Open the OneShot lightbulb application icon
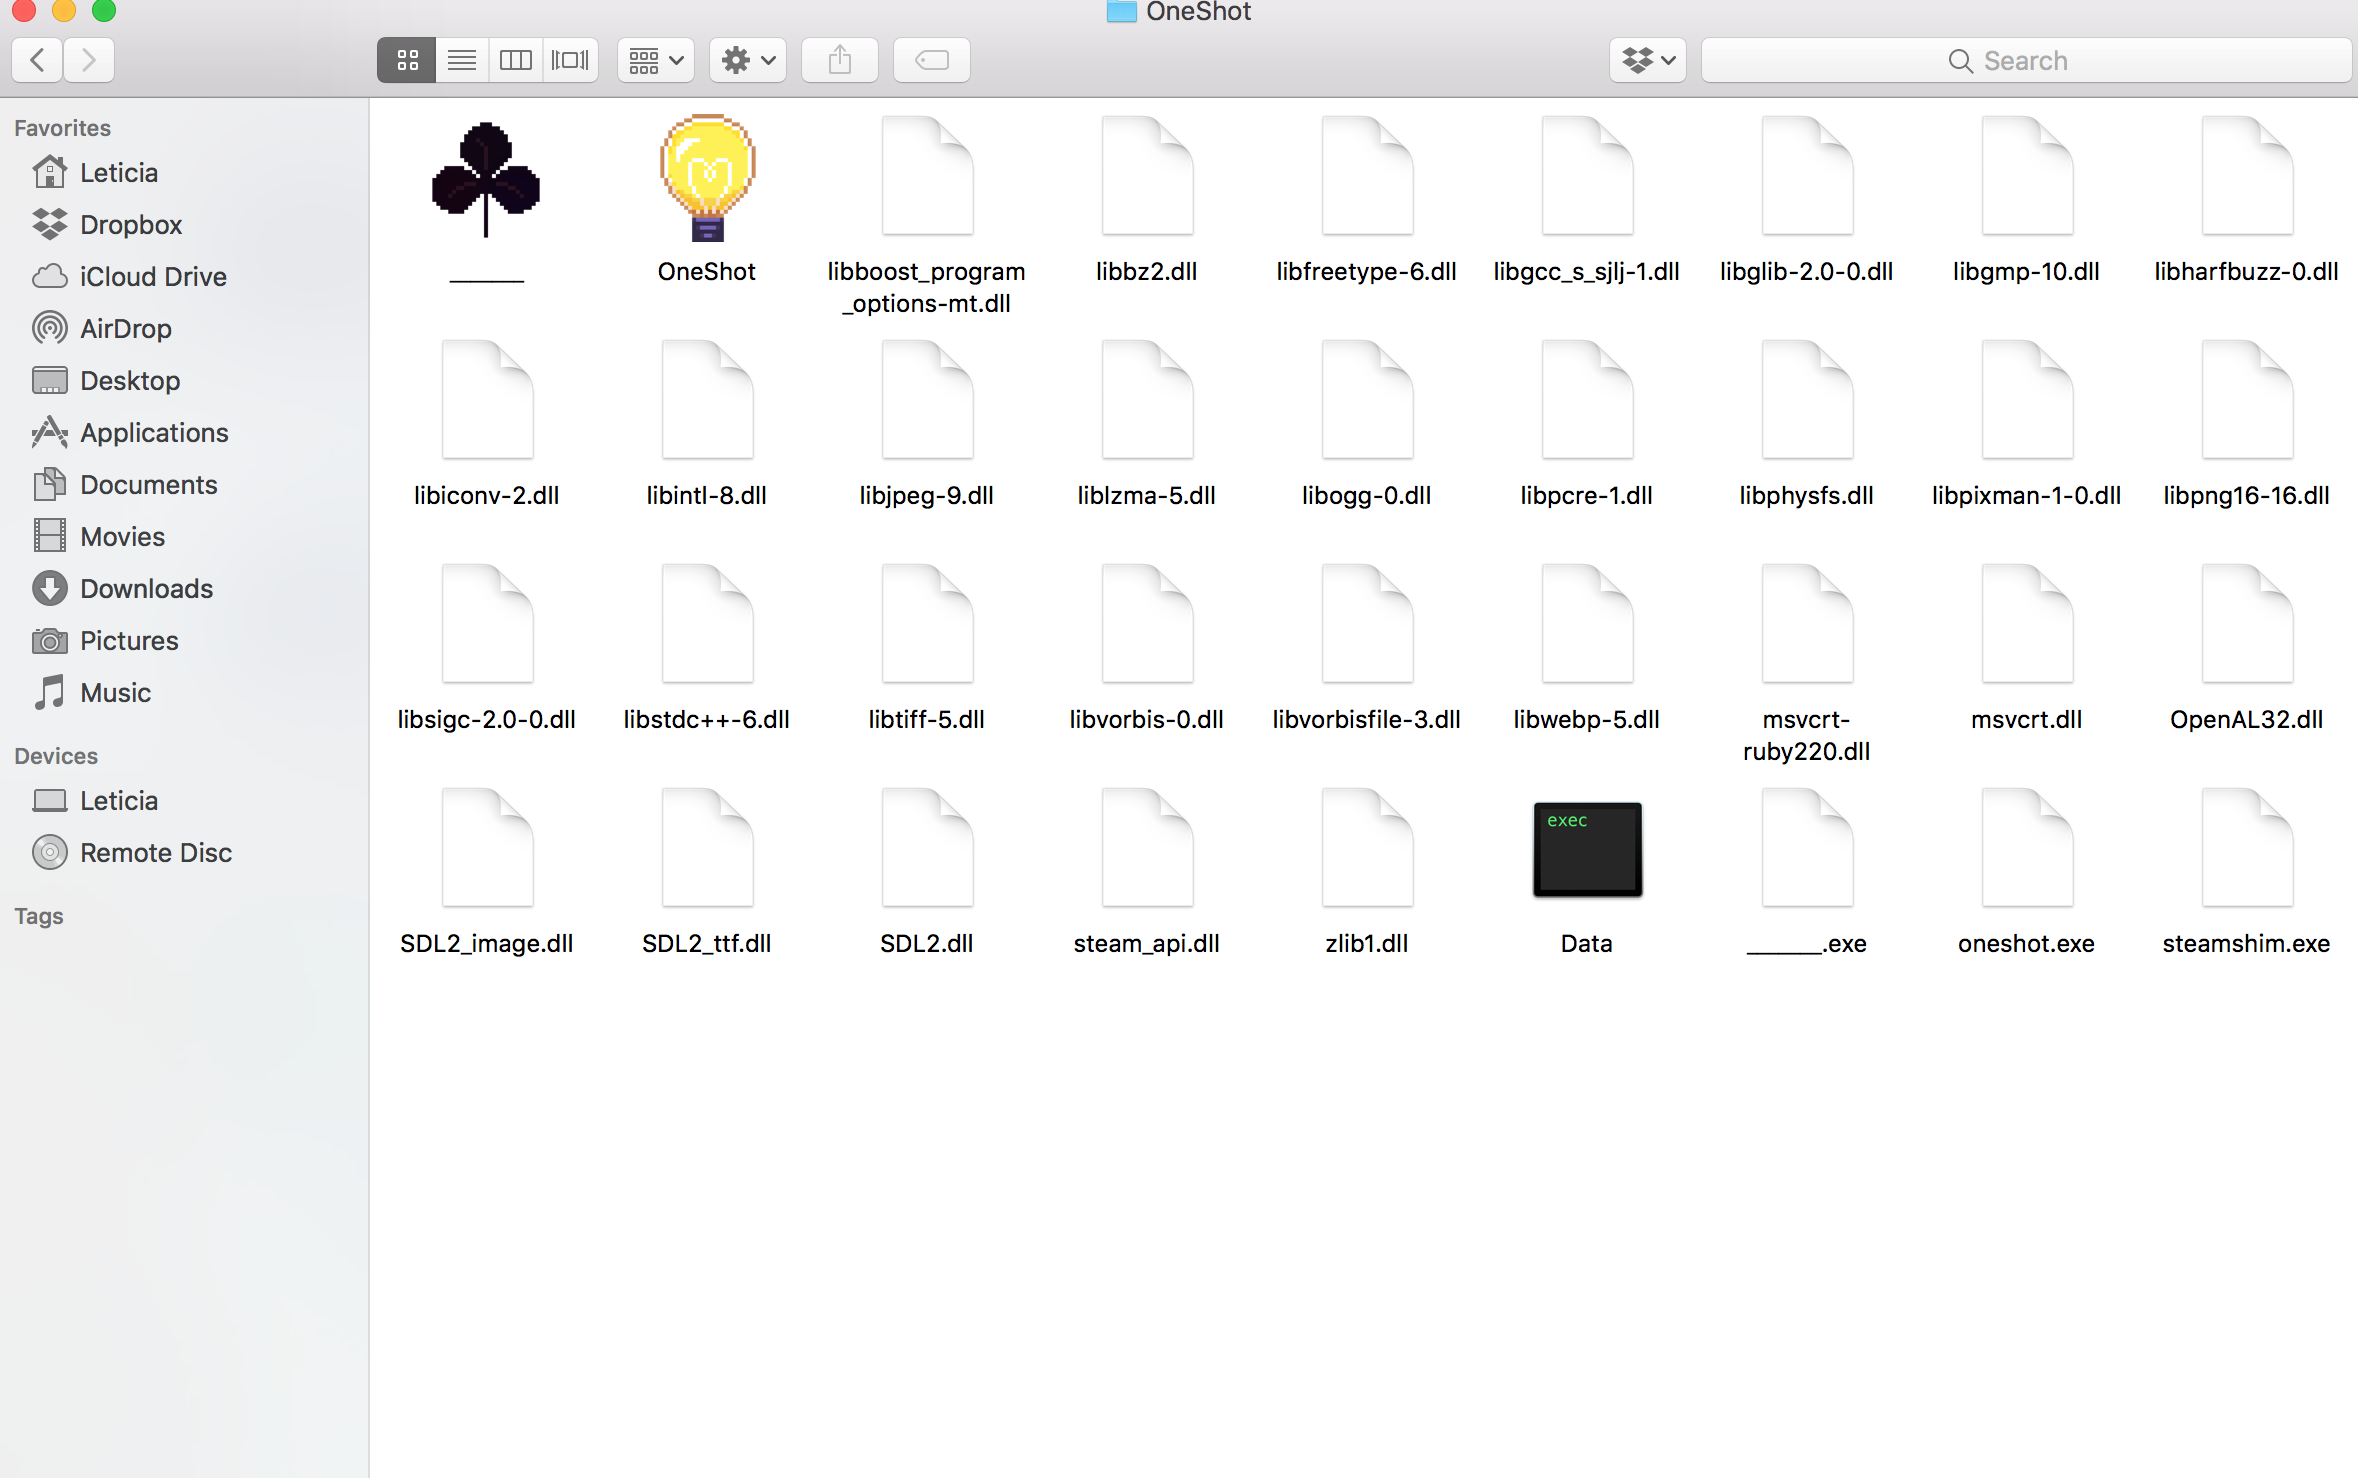The width and height of the screenshot is (2358, 1478). pyautogui.click(x=706, y=178)
